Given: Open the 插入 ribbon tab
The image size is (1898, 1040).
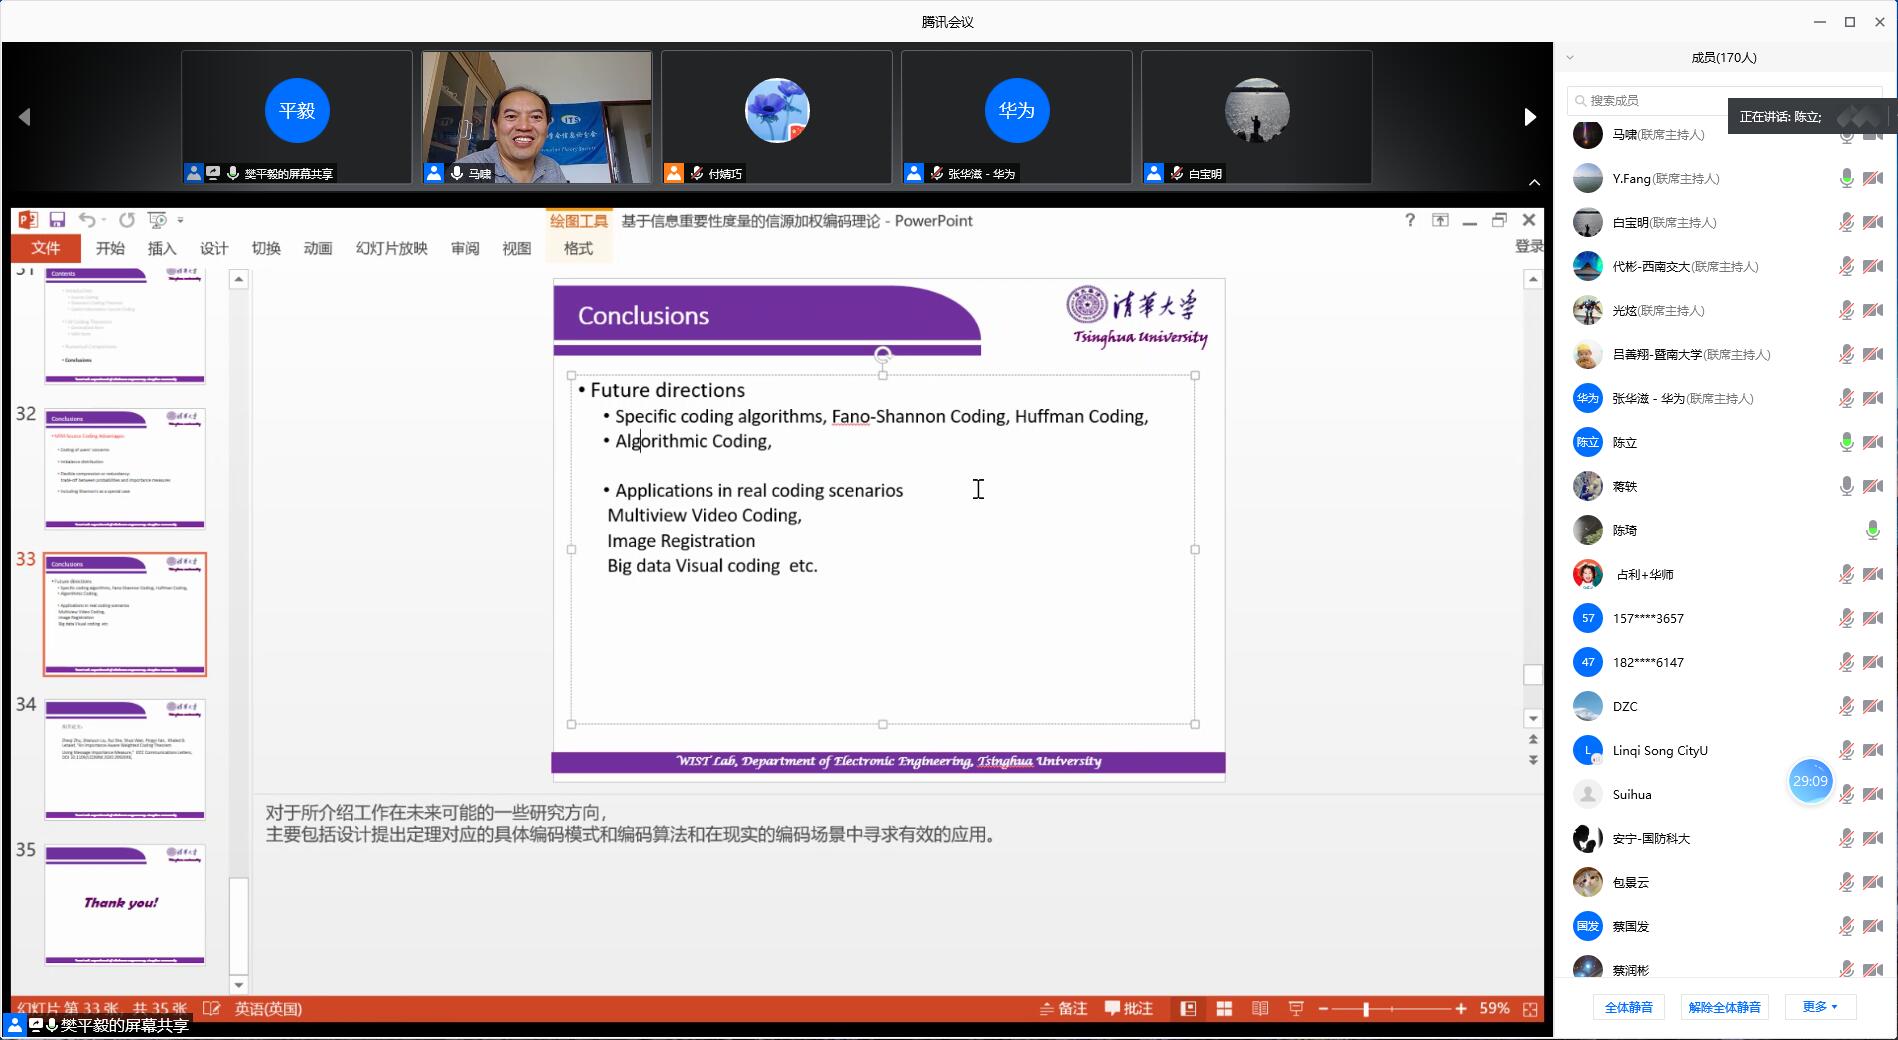Looking at the screenshot, I should [162, 249].
